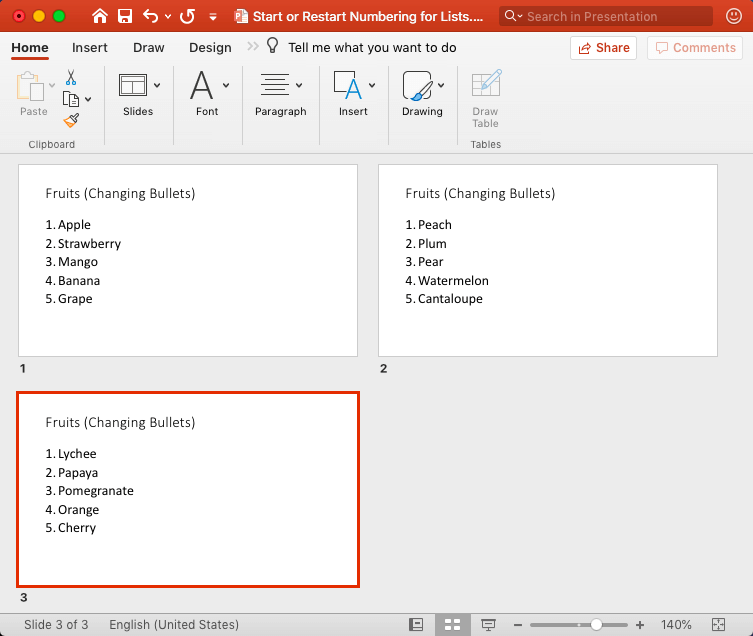This screenshot has width=753, height=636.
Task: Switch to Normal view in status bar
Action: pyautogui.click(x=416, y=625)
